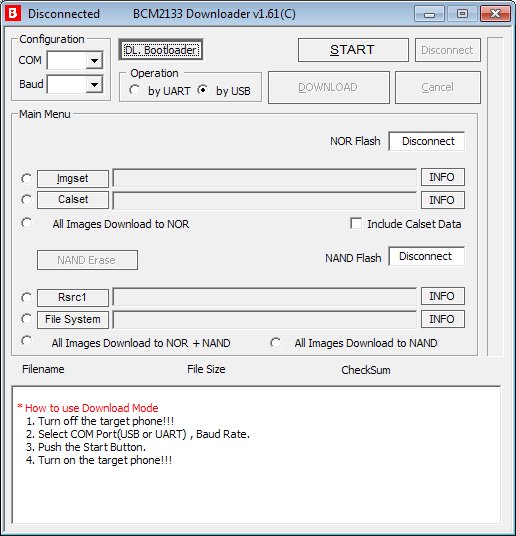This screenshot has width=516, height=536.
Task: Click the File System path field
Action: 265,320
